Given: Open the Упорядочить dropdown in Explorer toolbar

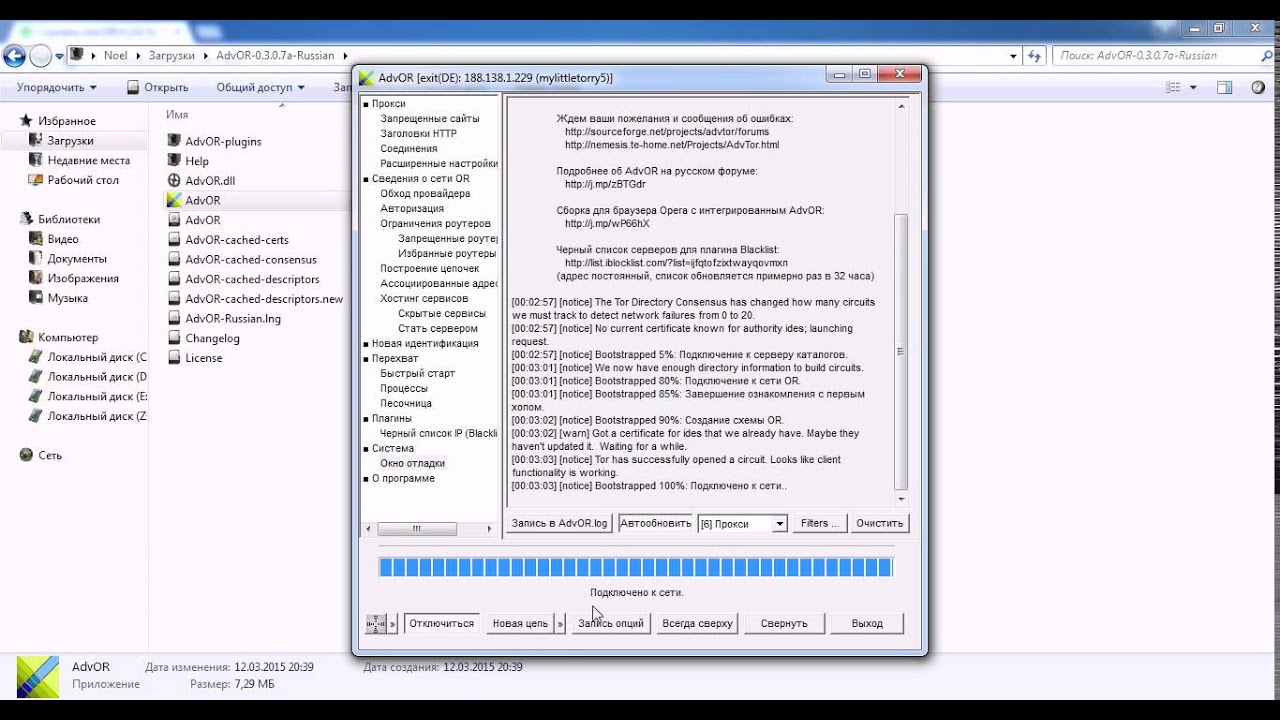Looking at the screenshot, I should point(57,88).
